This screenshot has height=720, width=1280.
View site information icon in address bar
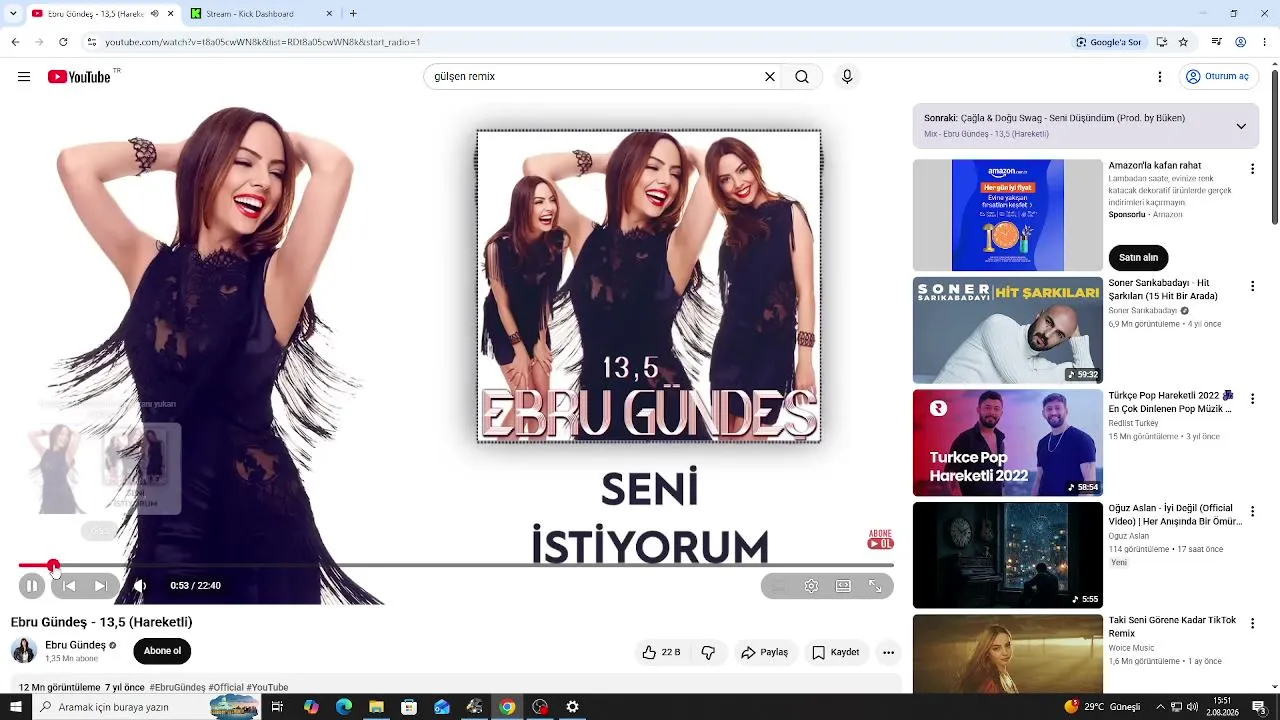91,42
